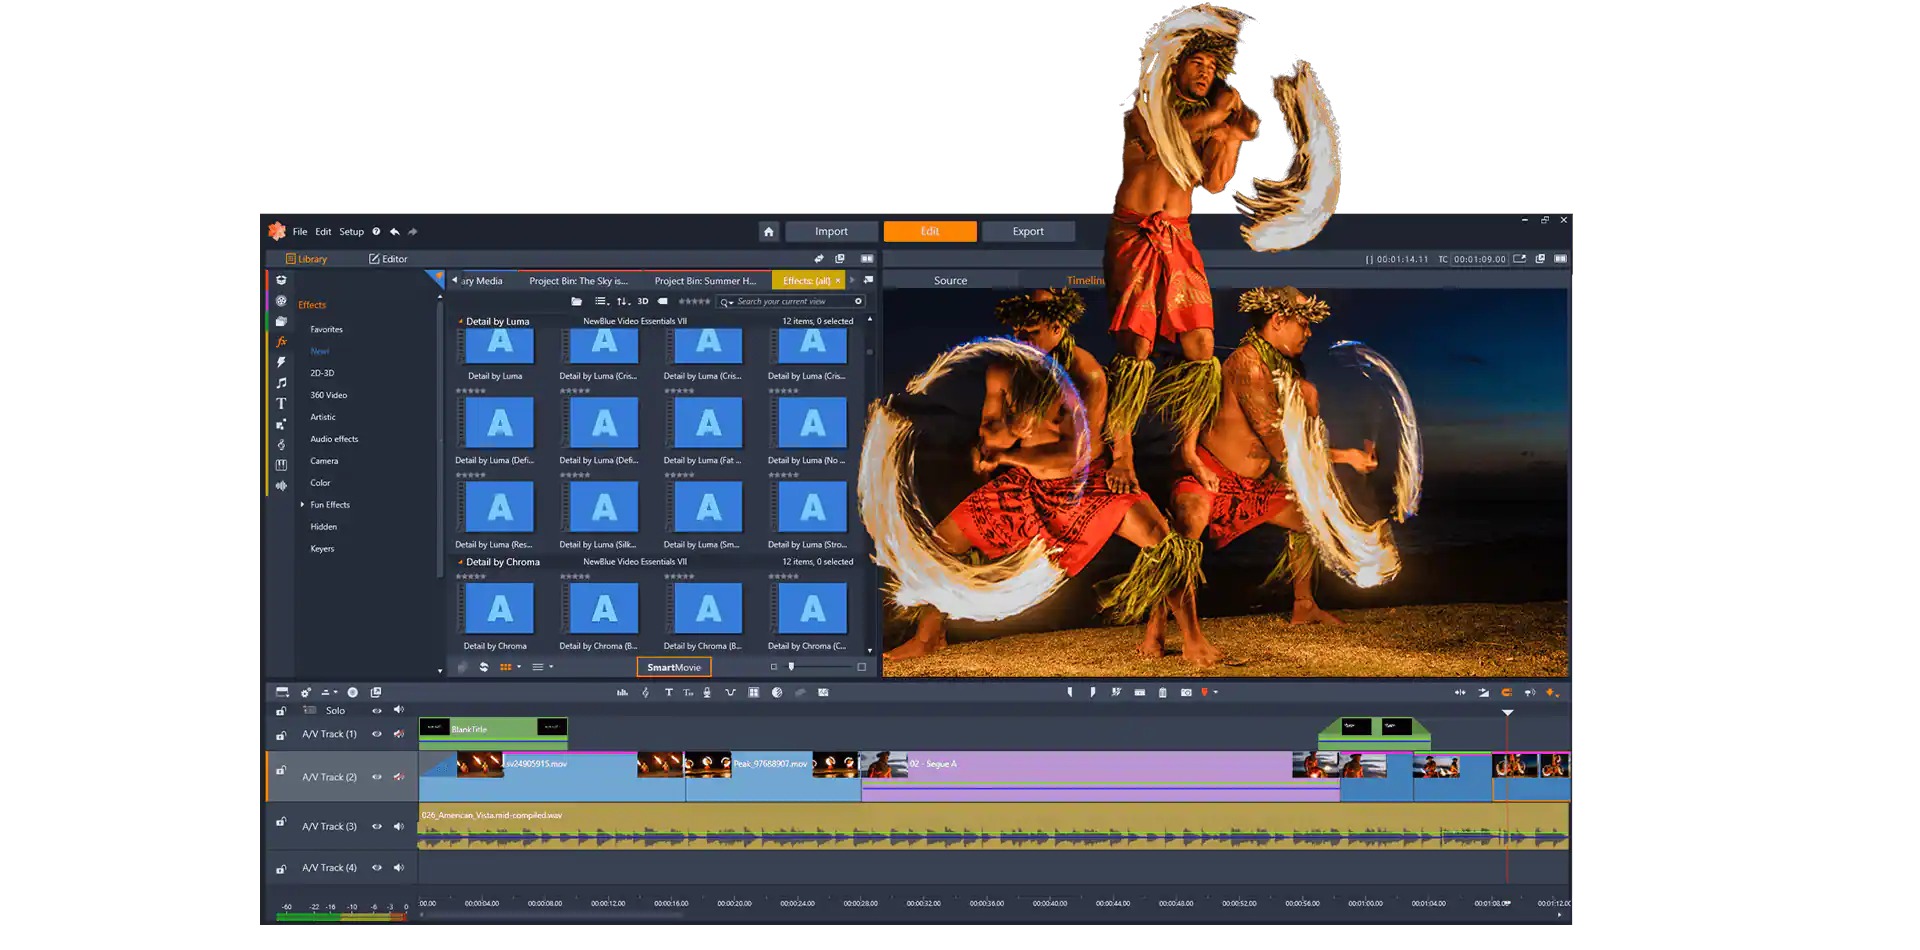Click the Export button
1920x950 pixels.
(1028, 232)
